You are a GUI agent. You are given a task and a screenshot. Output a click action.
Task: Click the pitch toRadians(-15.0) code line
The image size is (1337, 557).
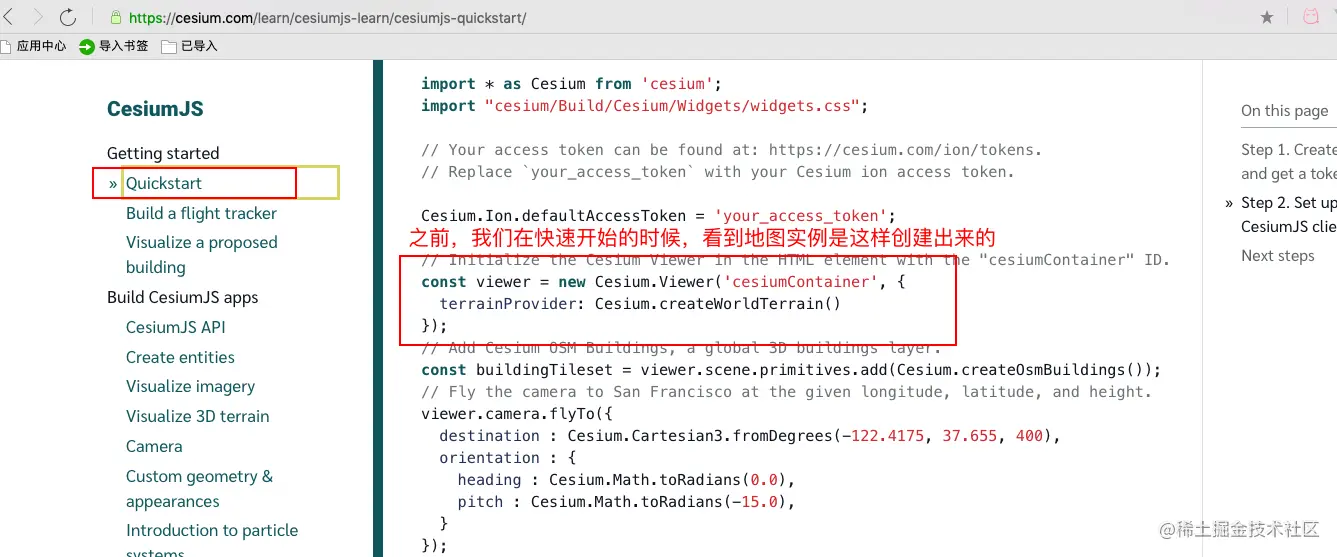point(626,502)
